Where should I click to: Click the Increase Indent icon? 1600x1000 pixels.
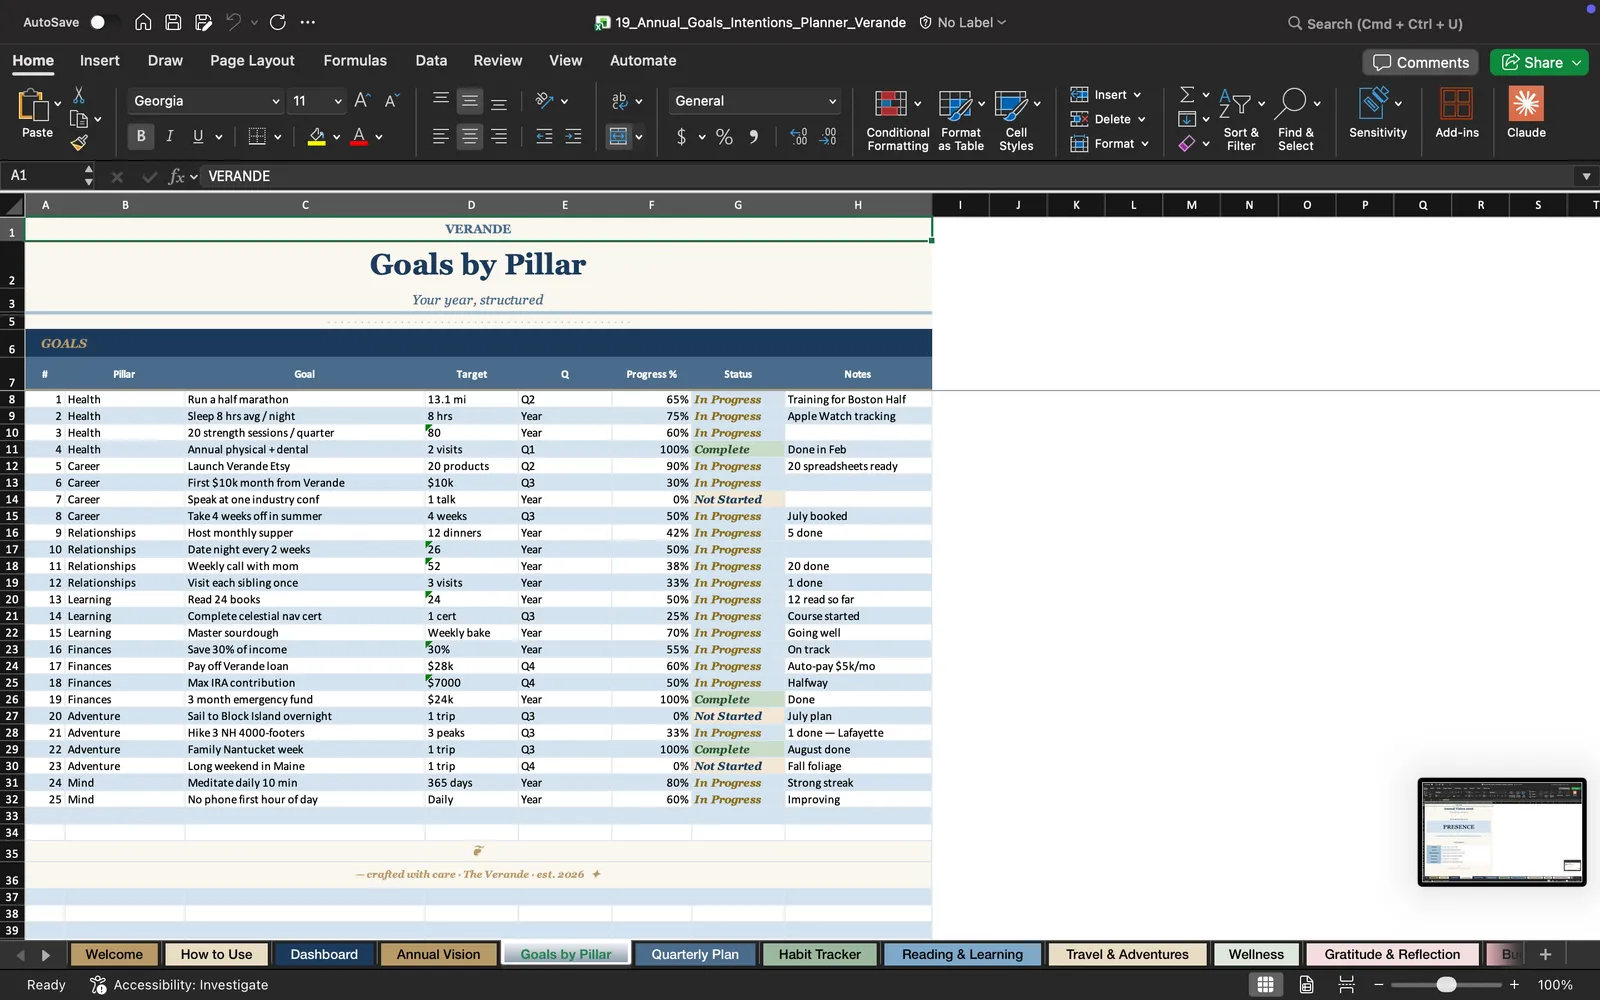[x=573, y=136]
